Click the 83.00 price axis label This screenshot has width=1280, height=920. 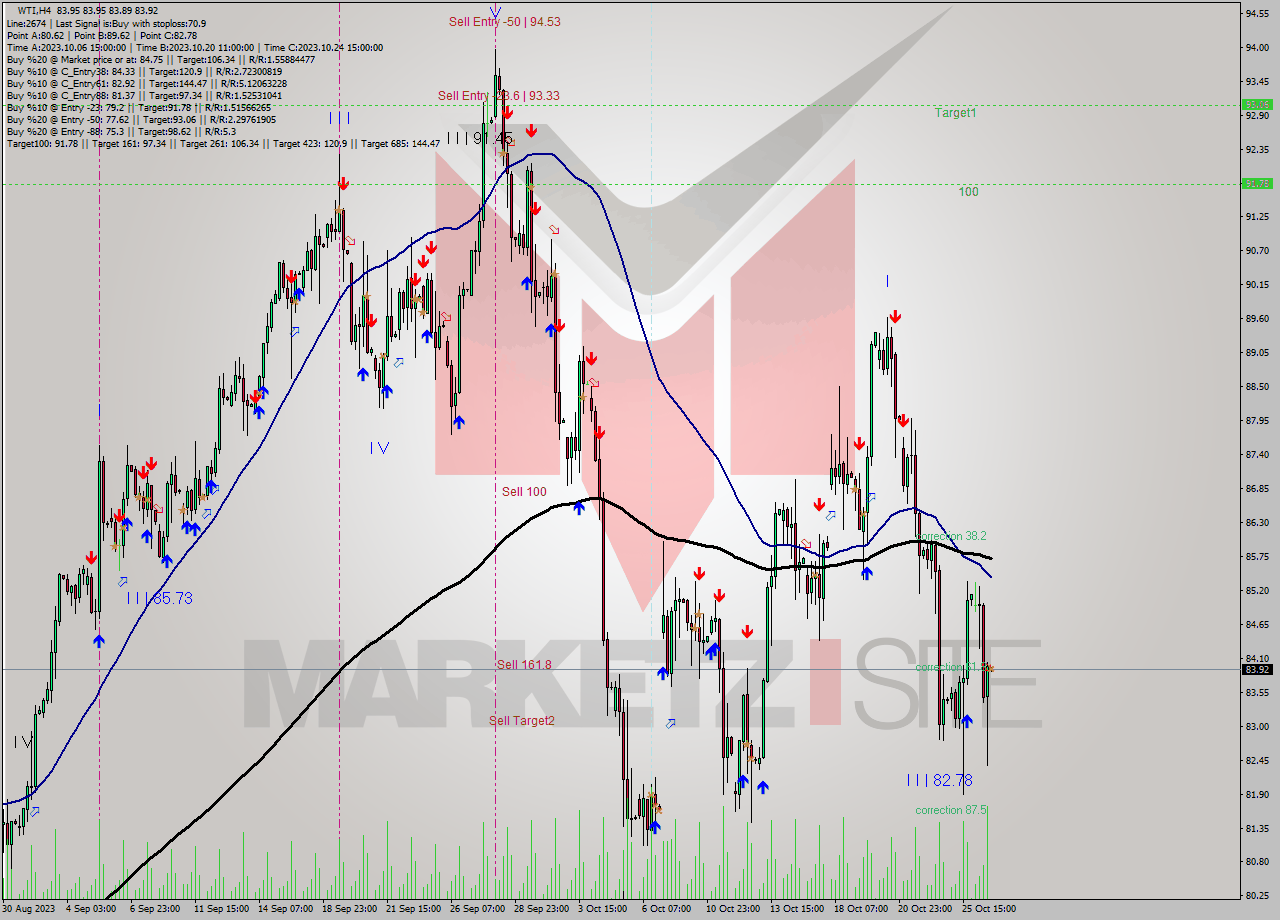[x=1256, y=726]
